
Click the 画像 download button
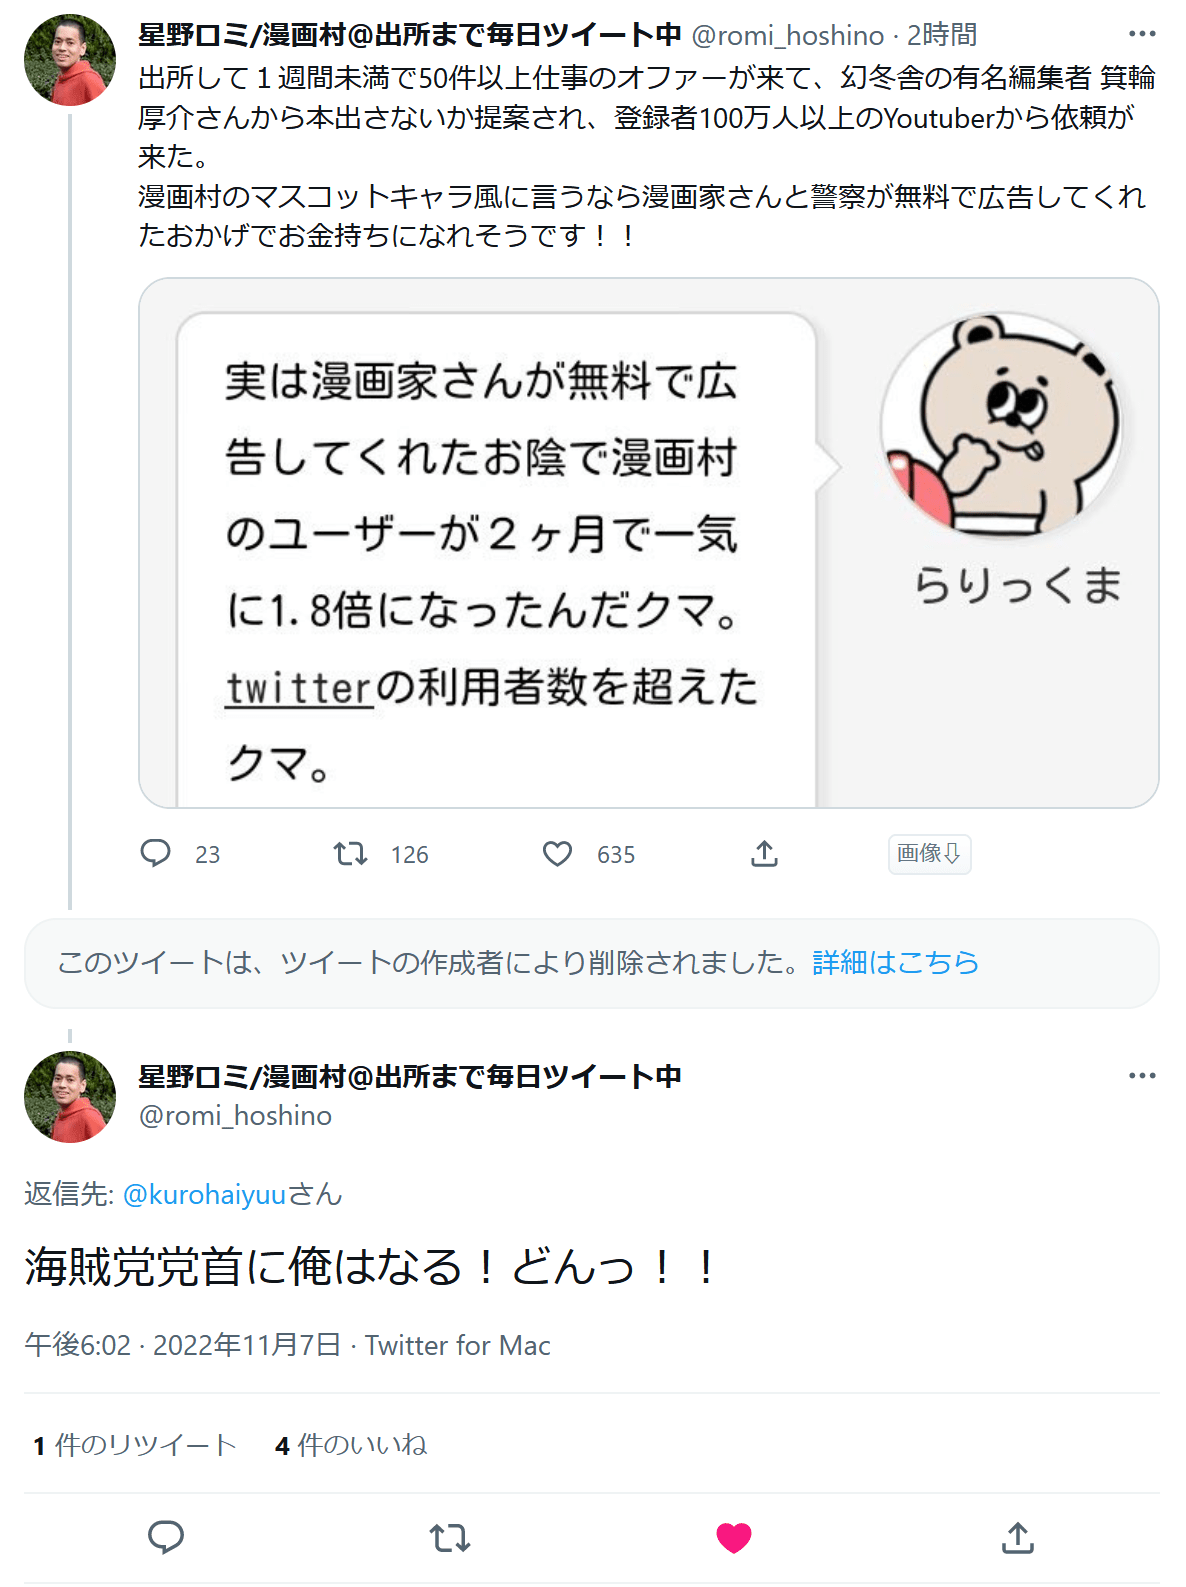point(929,854)
